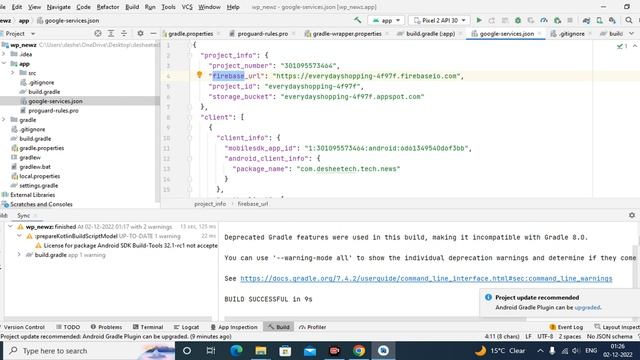The width and height of the screenshot is (640, 360).
Task: Click the LF line separator entry
Action: [528, 336]
